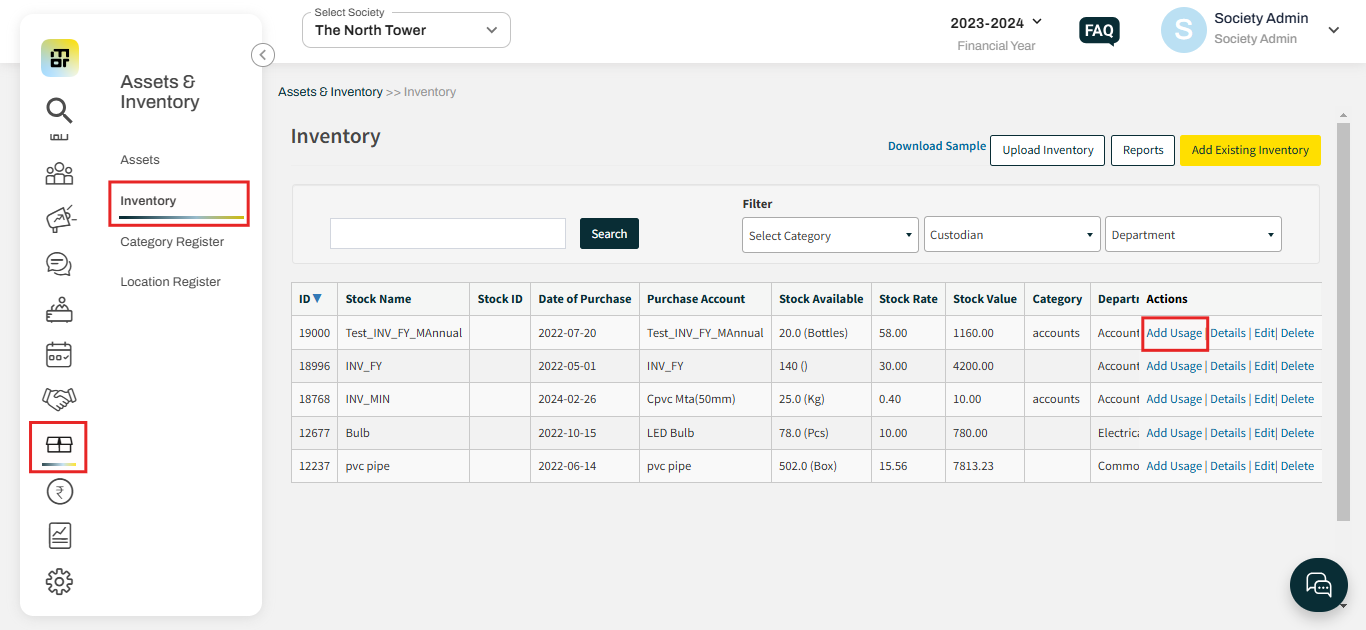The width and height of the screenshot is (1366, 630).
Task: Click the FAQ icon in the header
Action: [1099, 31]
